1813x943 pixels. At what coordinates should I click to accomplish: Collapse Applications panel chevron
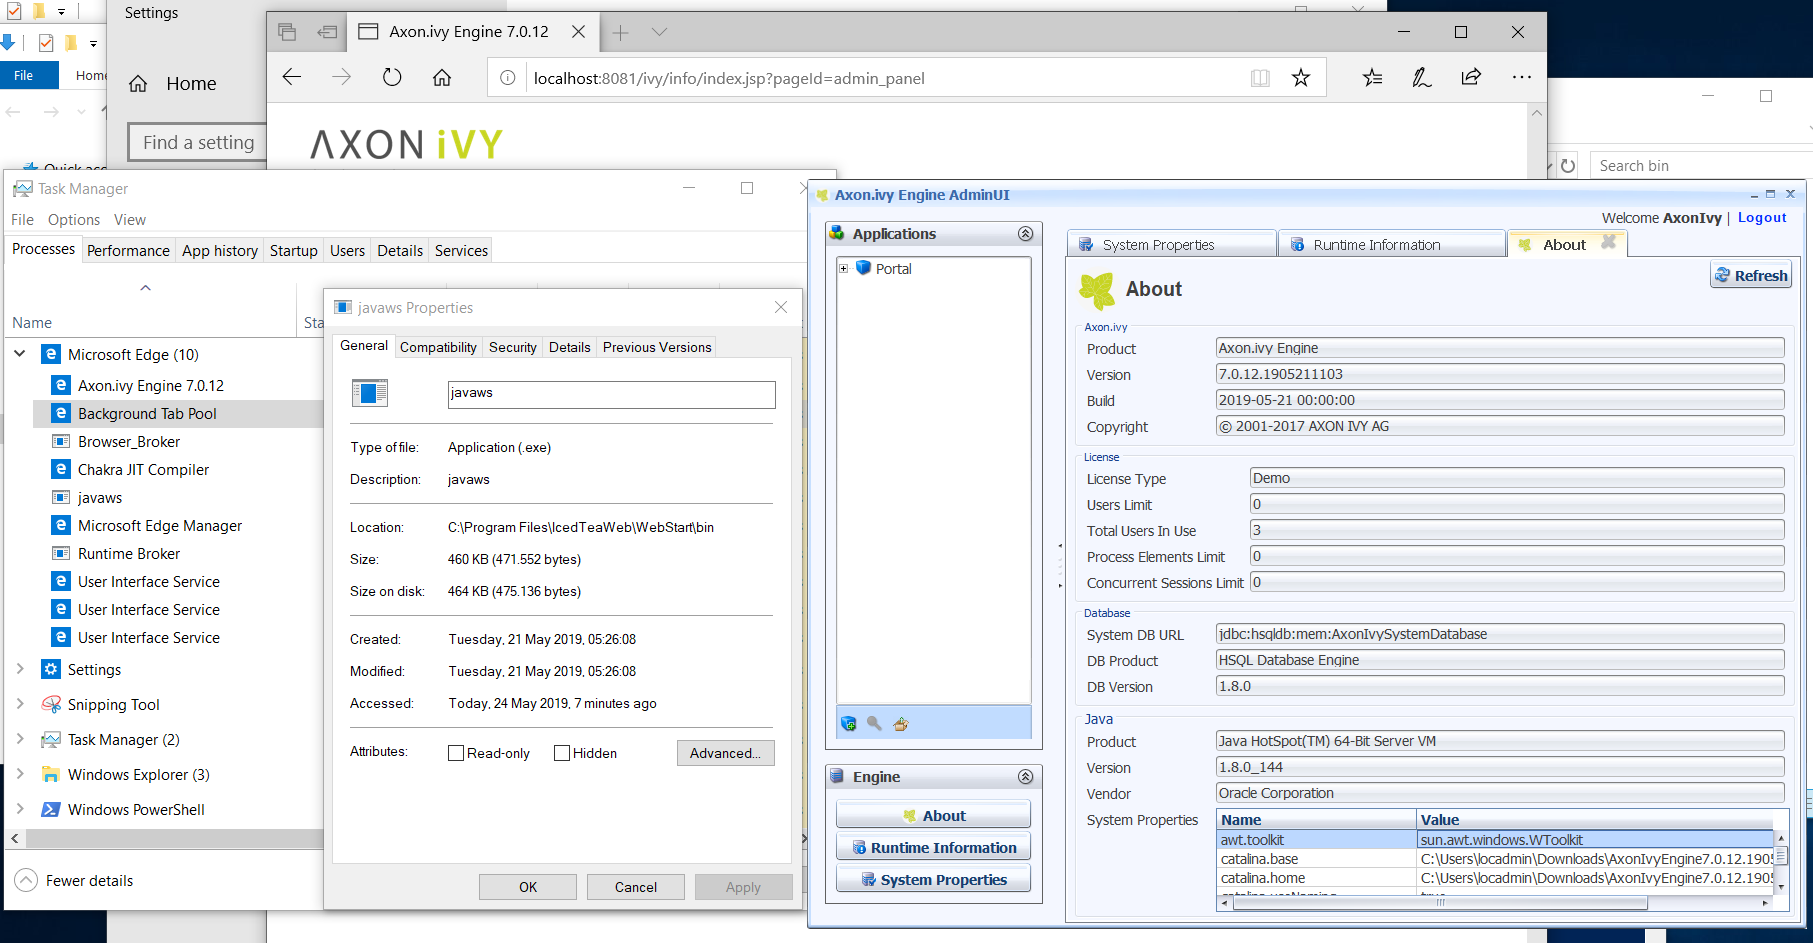tap(1025, 233)
